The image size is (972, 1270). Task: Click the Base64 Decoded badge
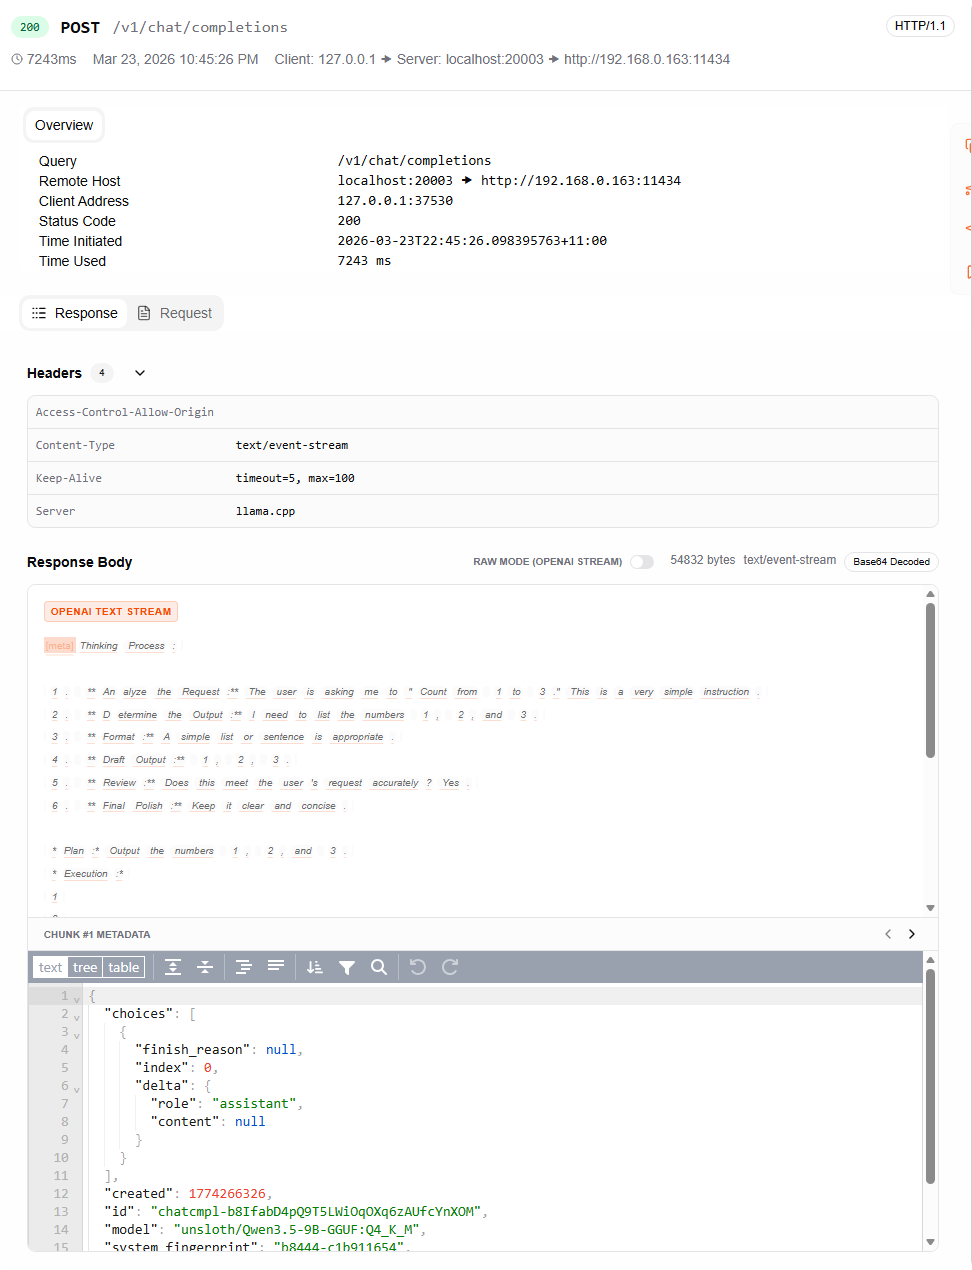(891, 562)
